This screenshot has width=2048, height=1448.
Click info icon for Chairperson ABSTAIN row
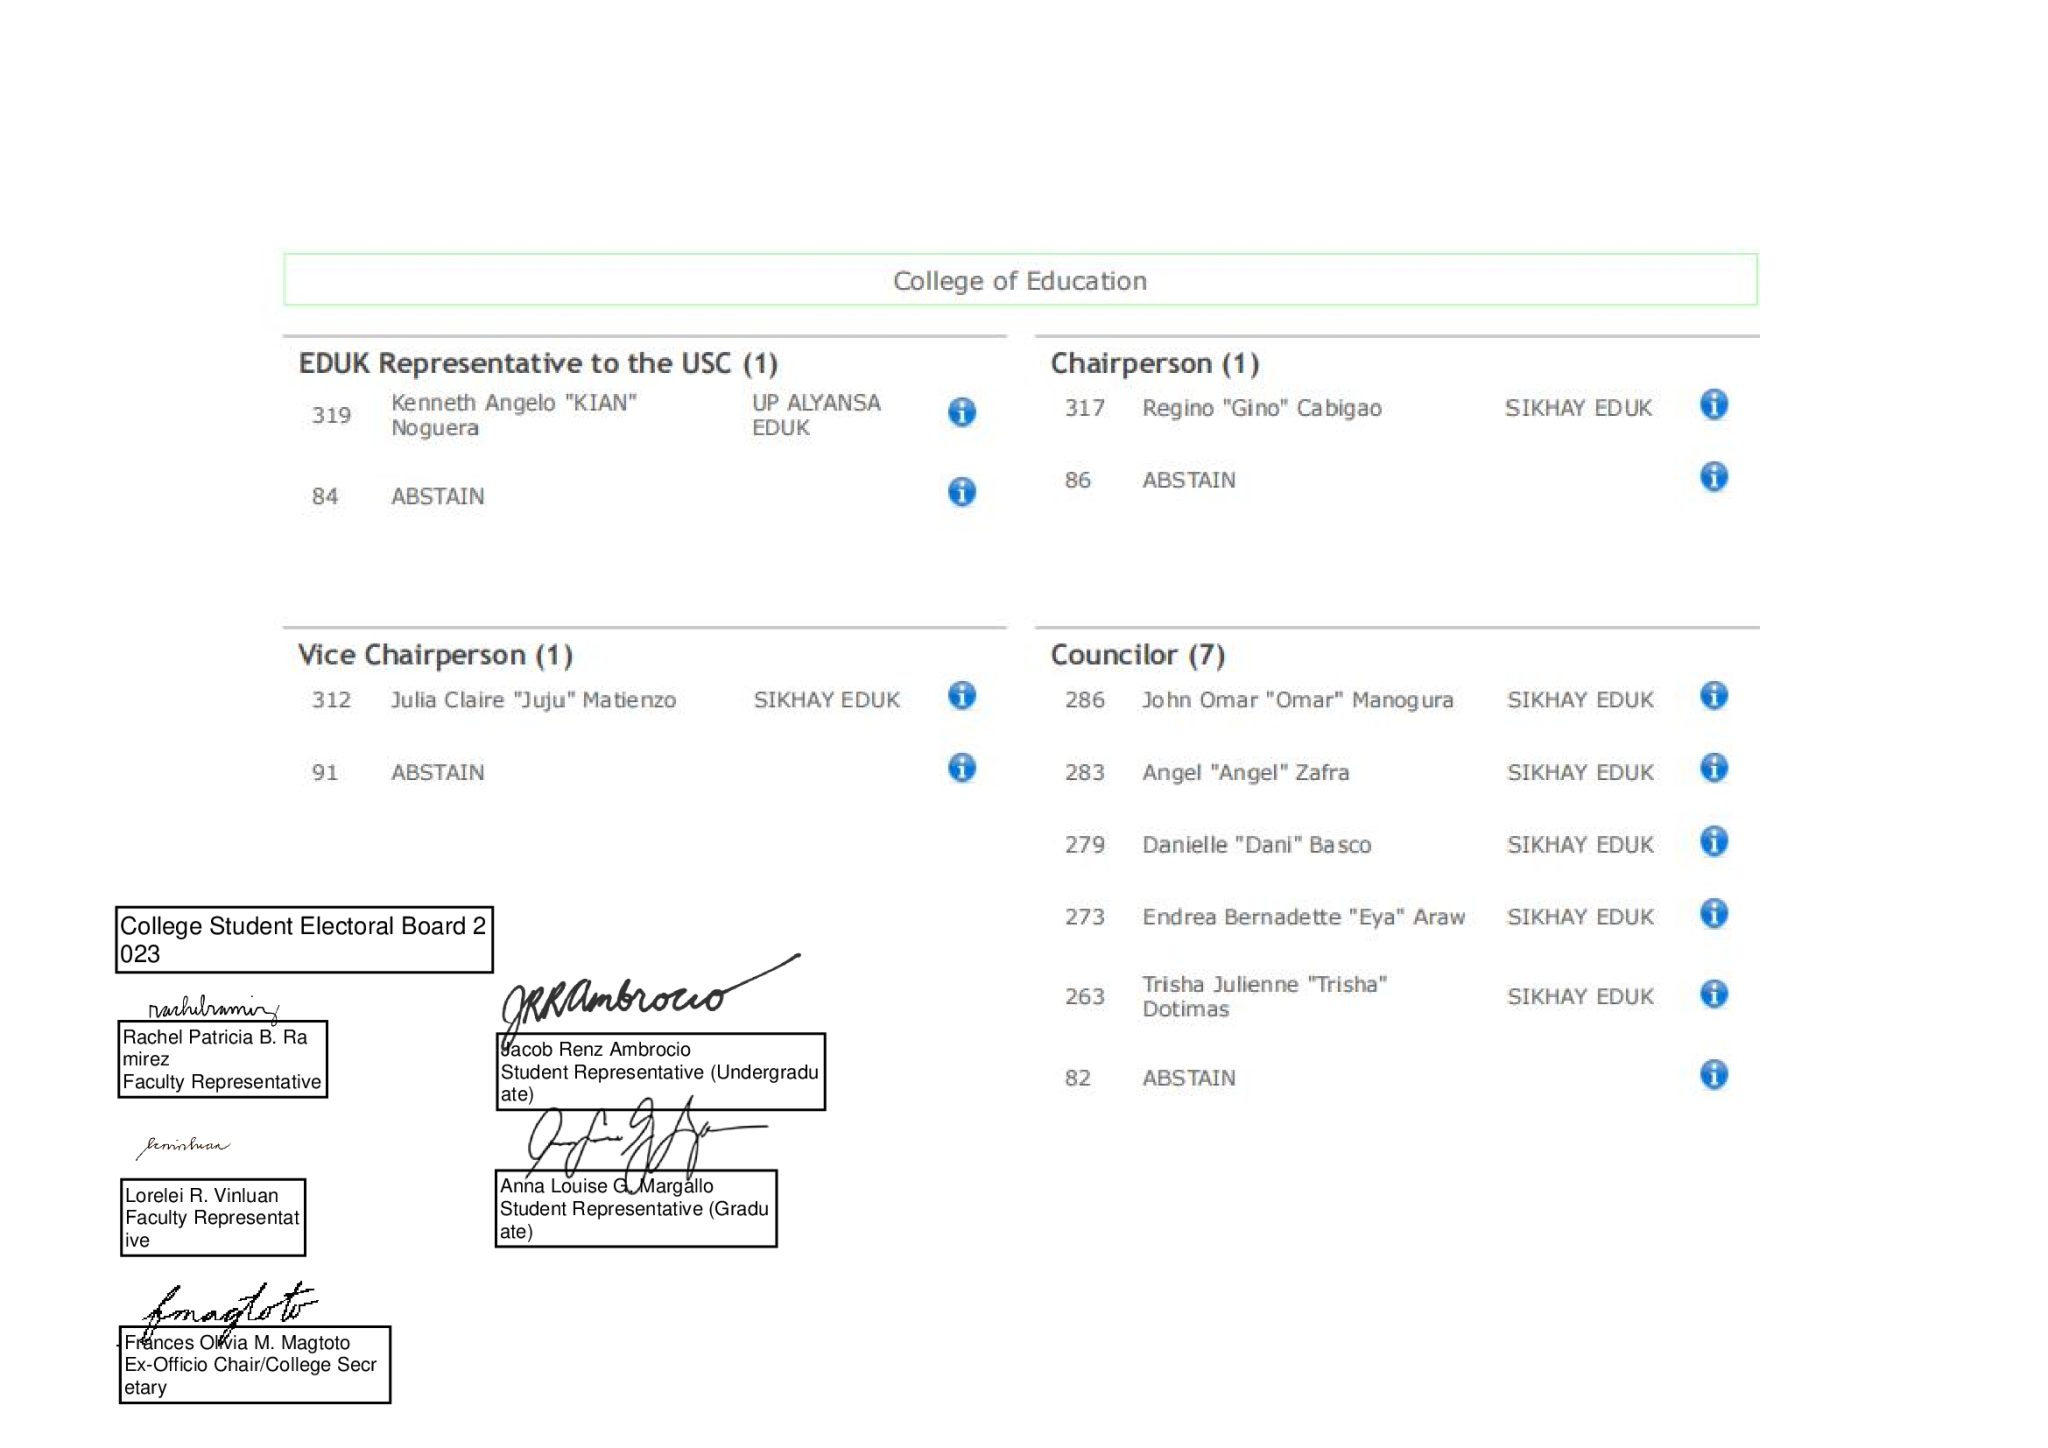tap(1713, 477)
